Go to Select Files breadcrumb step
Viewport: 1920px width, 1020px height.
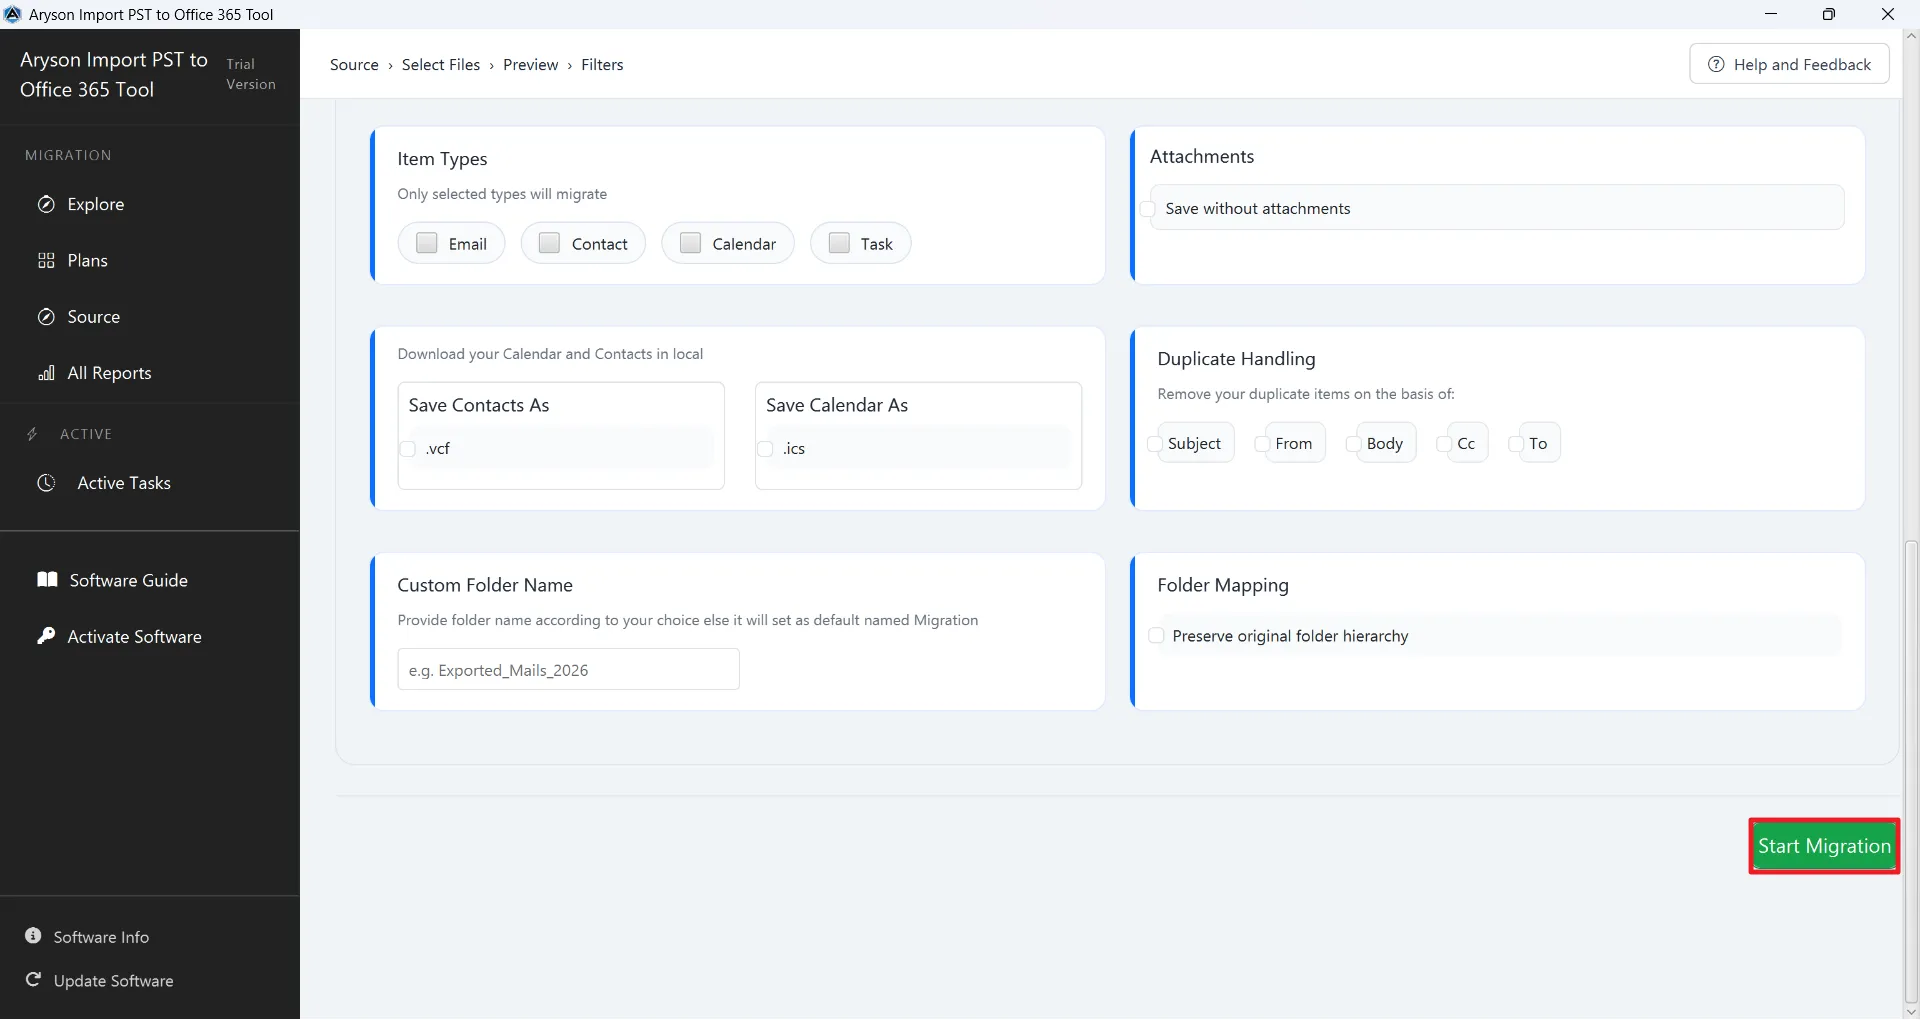[441, 65]
